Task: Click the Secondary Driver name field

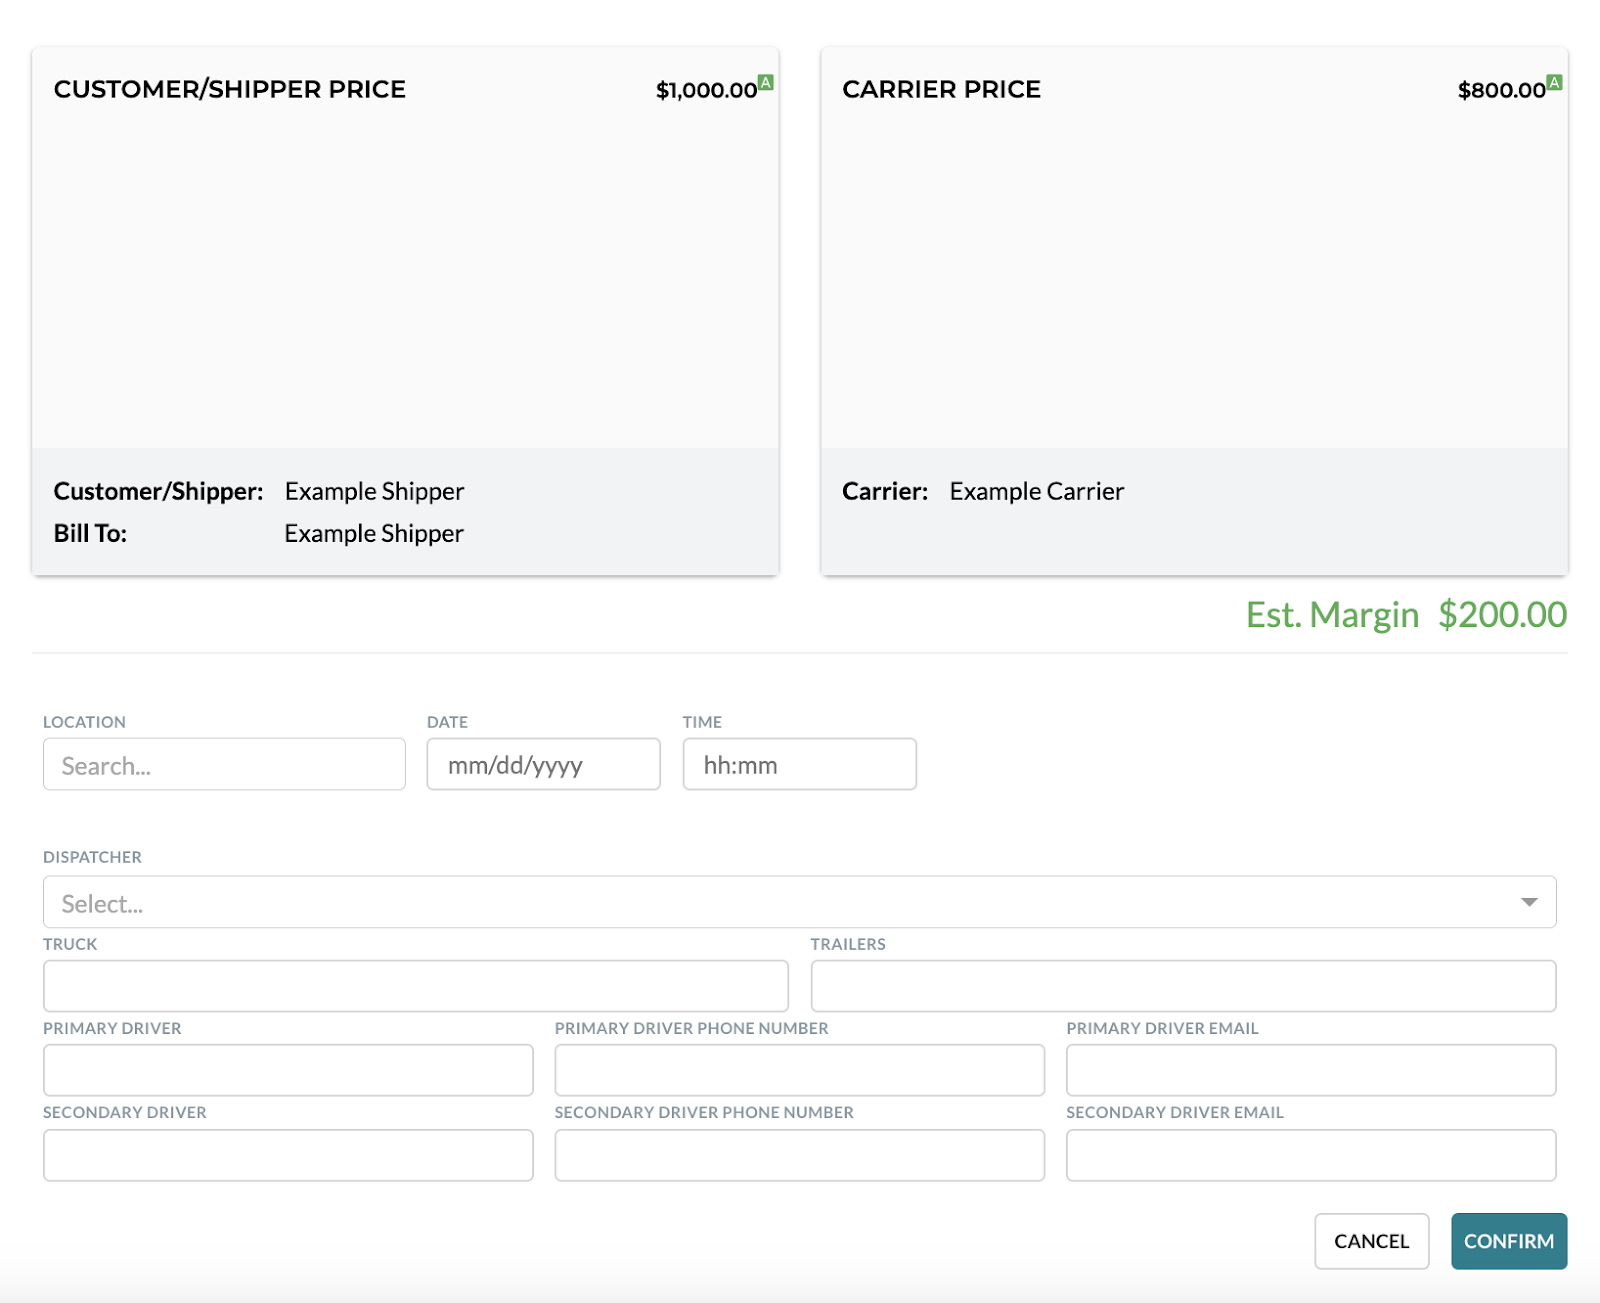Action: (288, 1155)
